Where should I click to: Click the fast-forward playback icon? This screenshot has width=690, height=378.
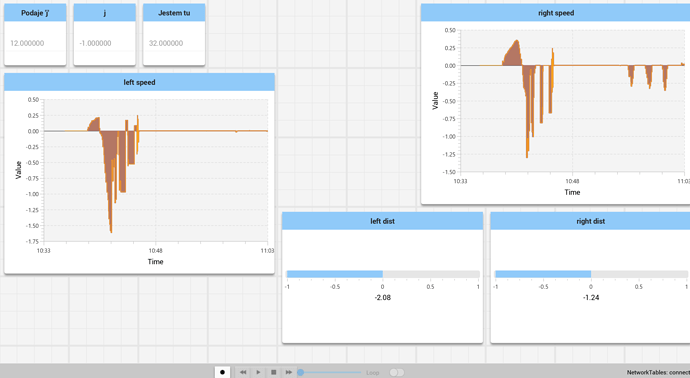289,372
